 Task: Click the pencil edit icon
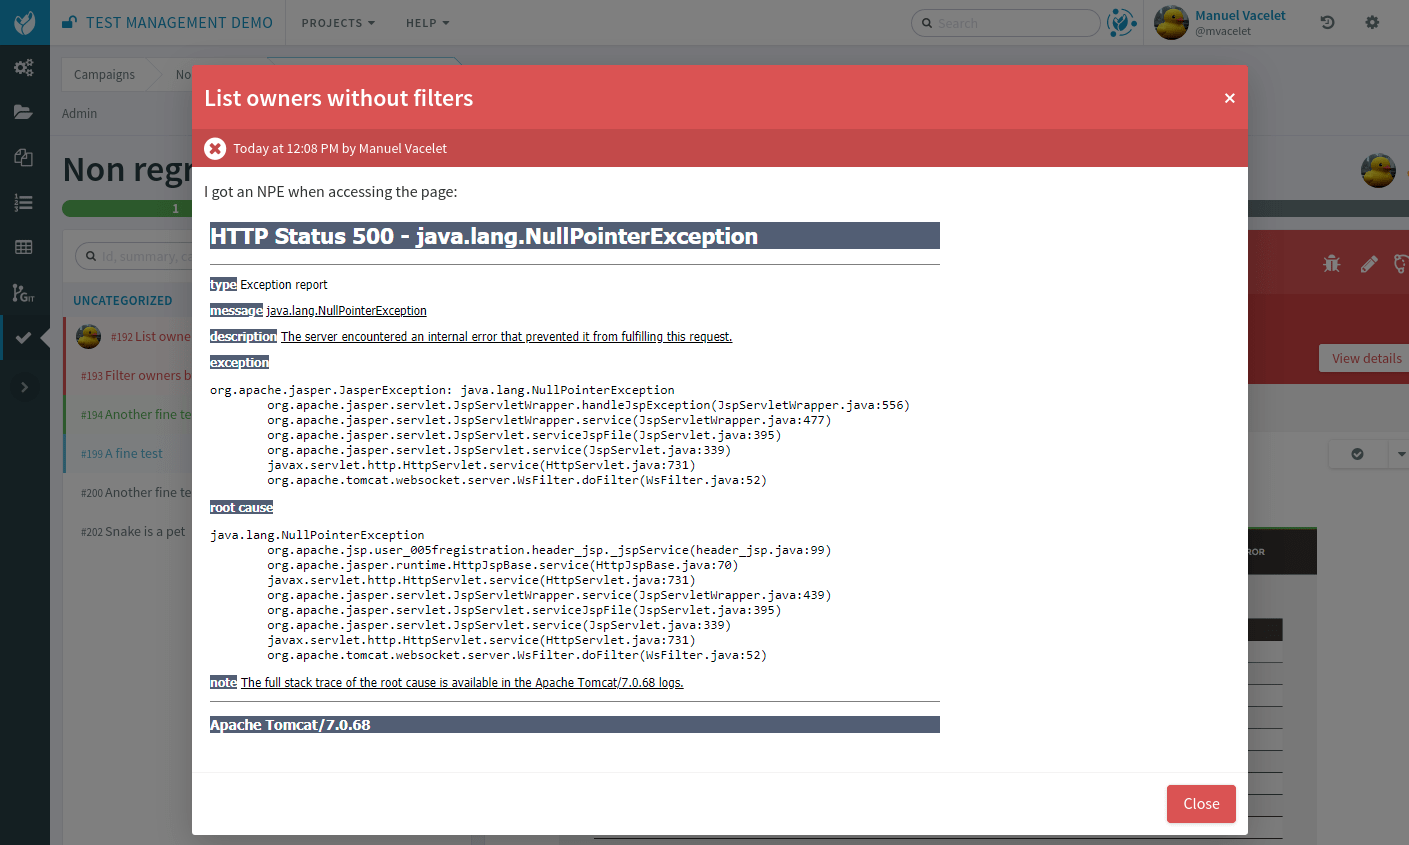point(1369,264)
